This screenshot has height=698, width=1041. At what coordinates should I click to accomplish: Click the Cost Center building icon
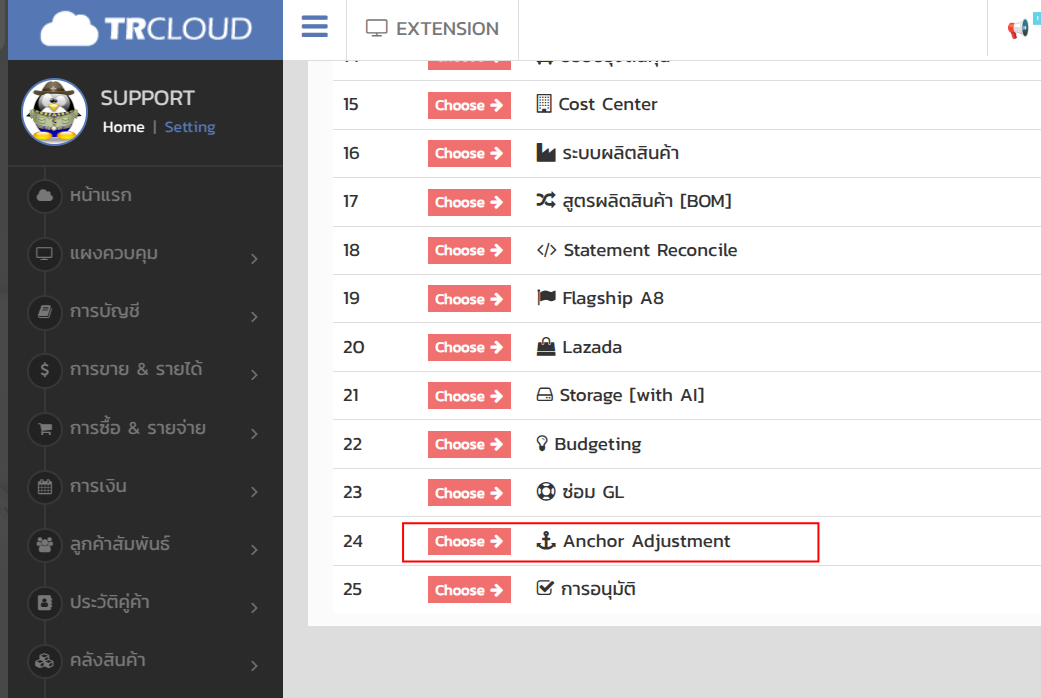pyautogui.click(x=544, y=104)
